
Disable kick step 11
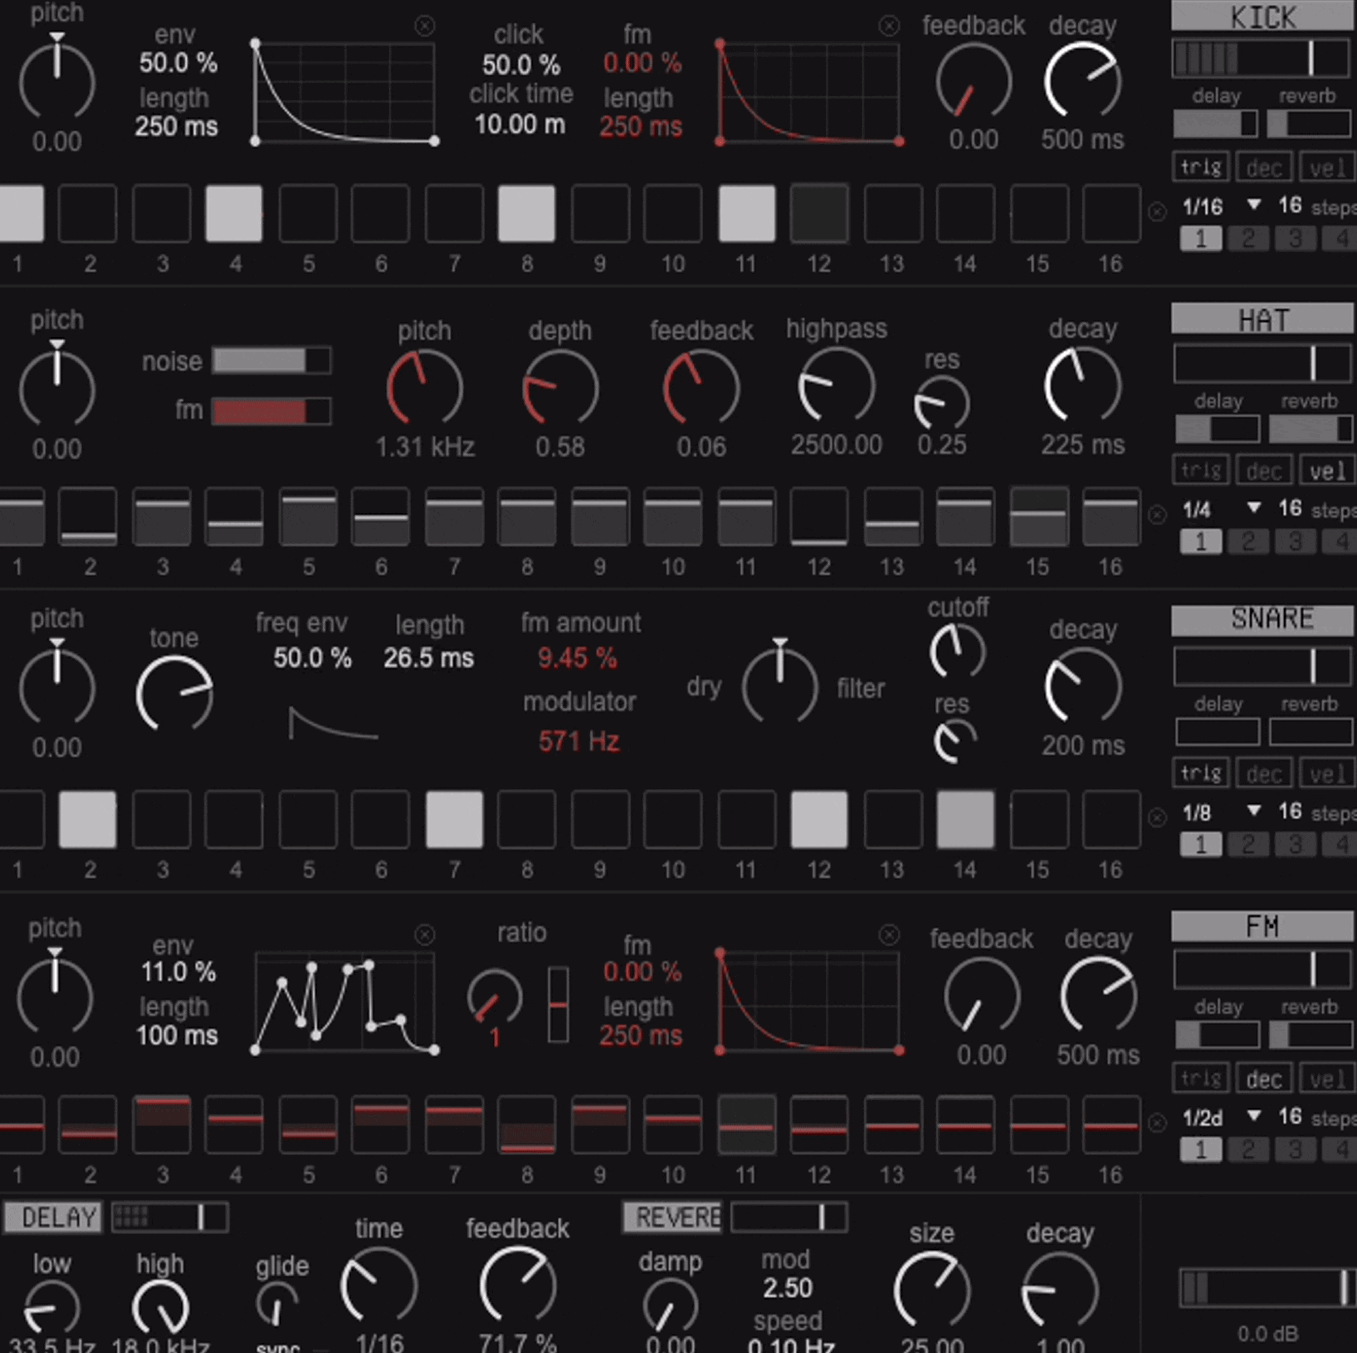746,213
